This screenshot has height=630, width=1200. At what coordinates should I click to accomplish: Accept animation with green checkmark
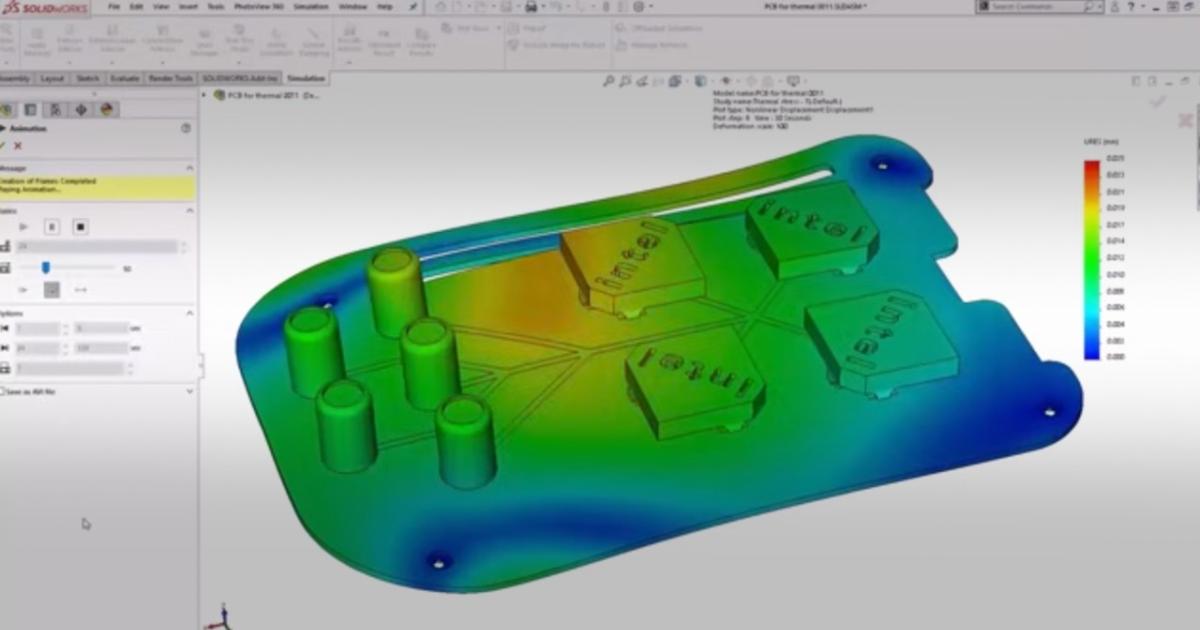pyautogui.click(x=3, y=145)
